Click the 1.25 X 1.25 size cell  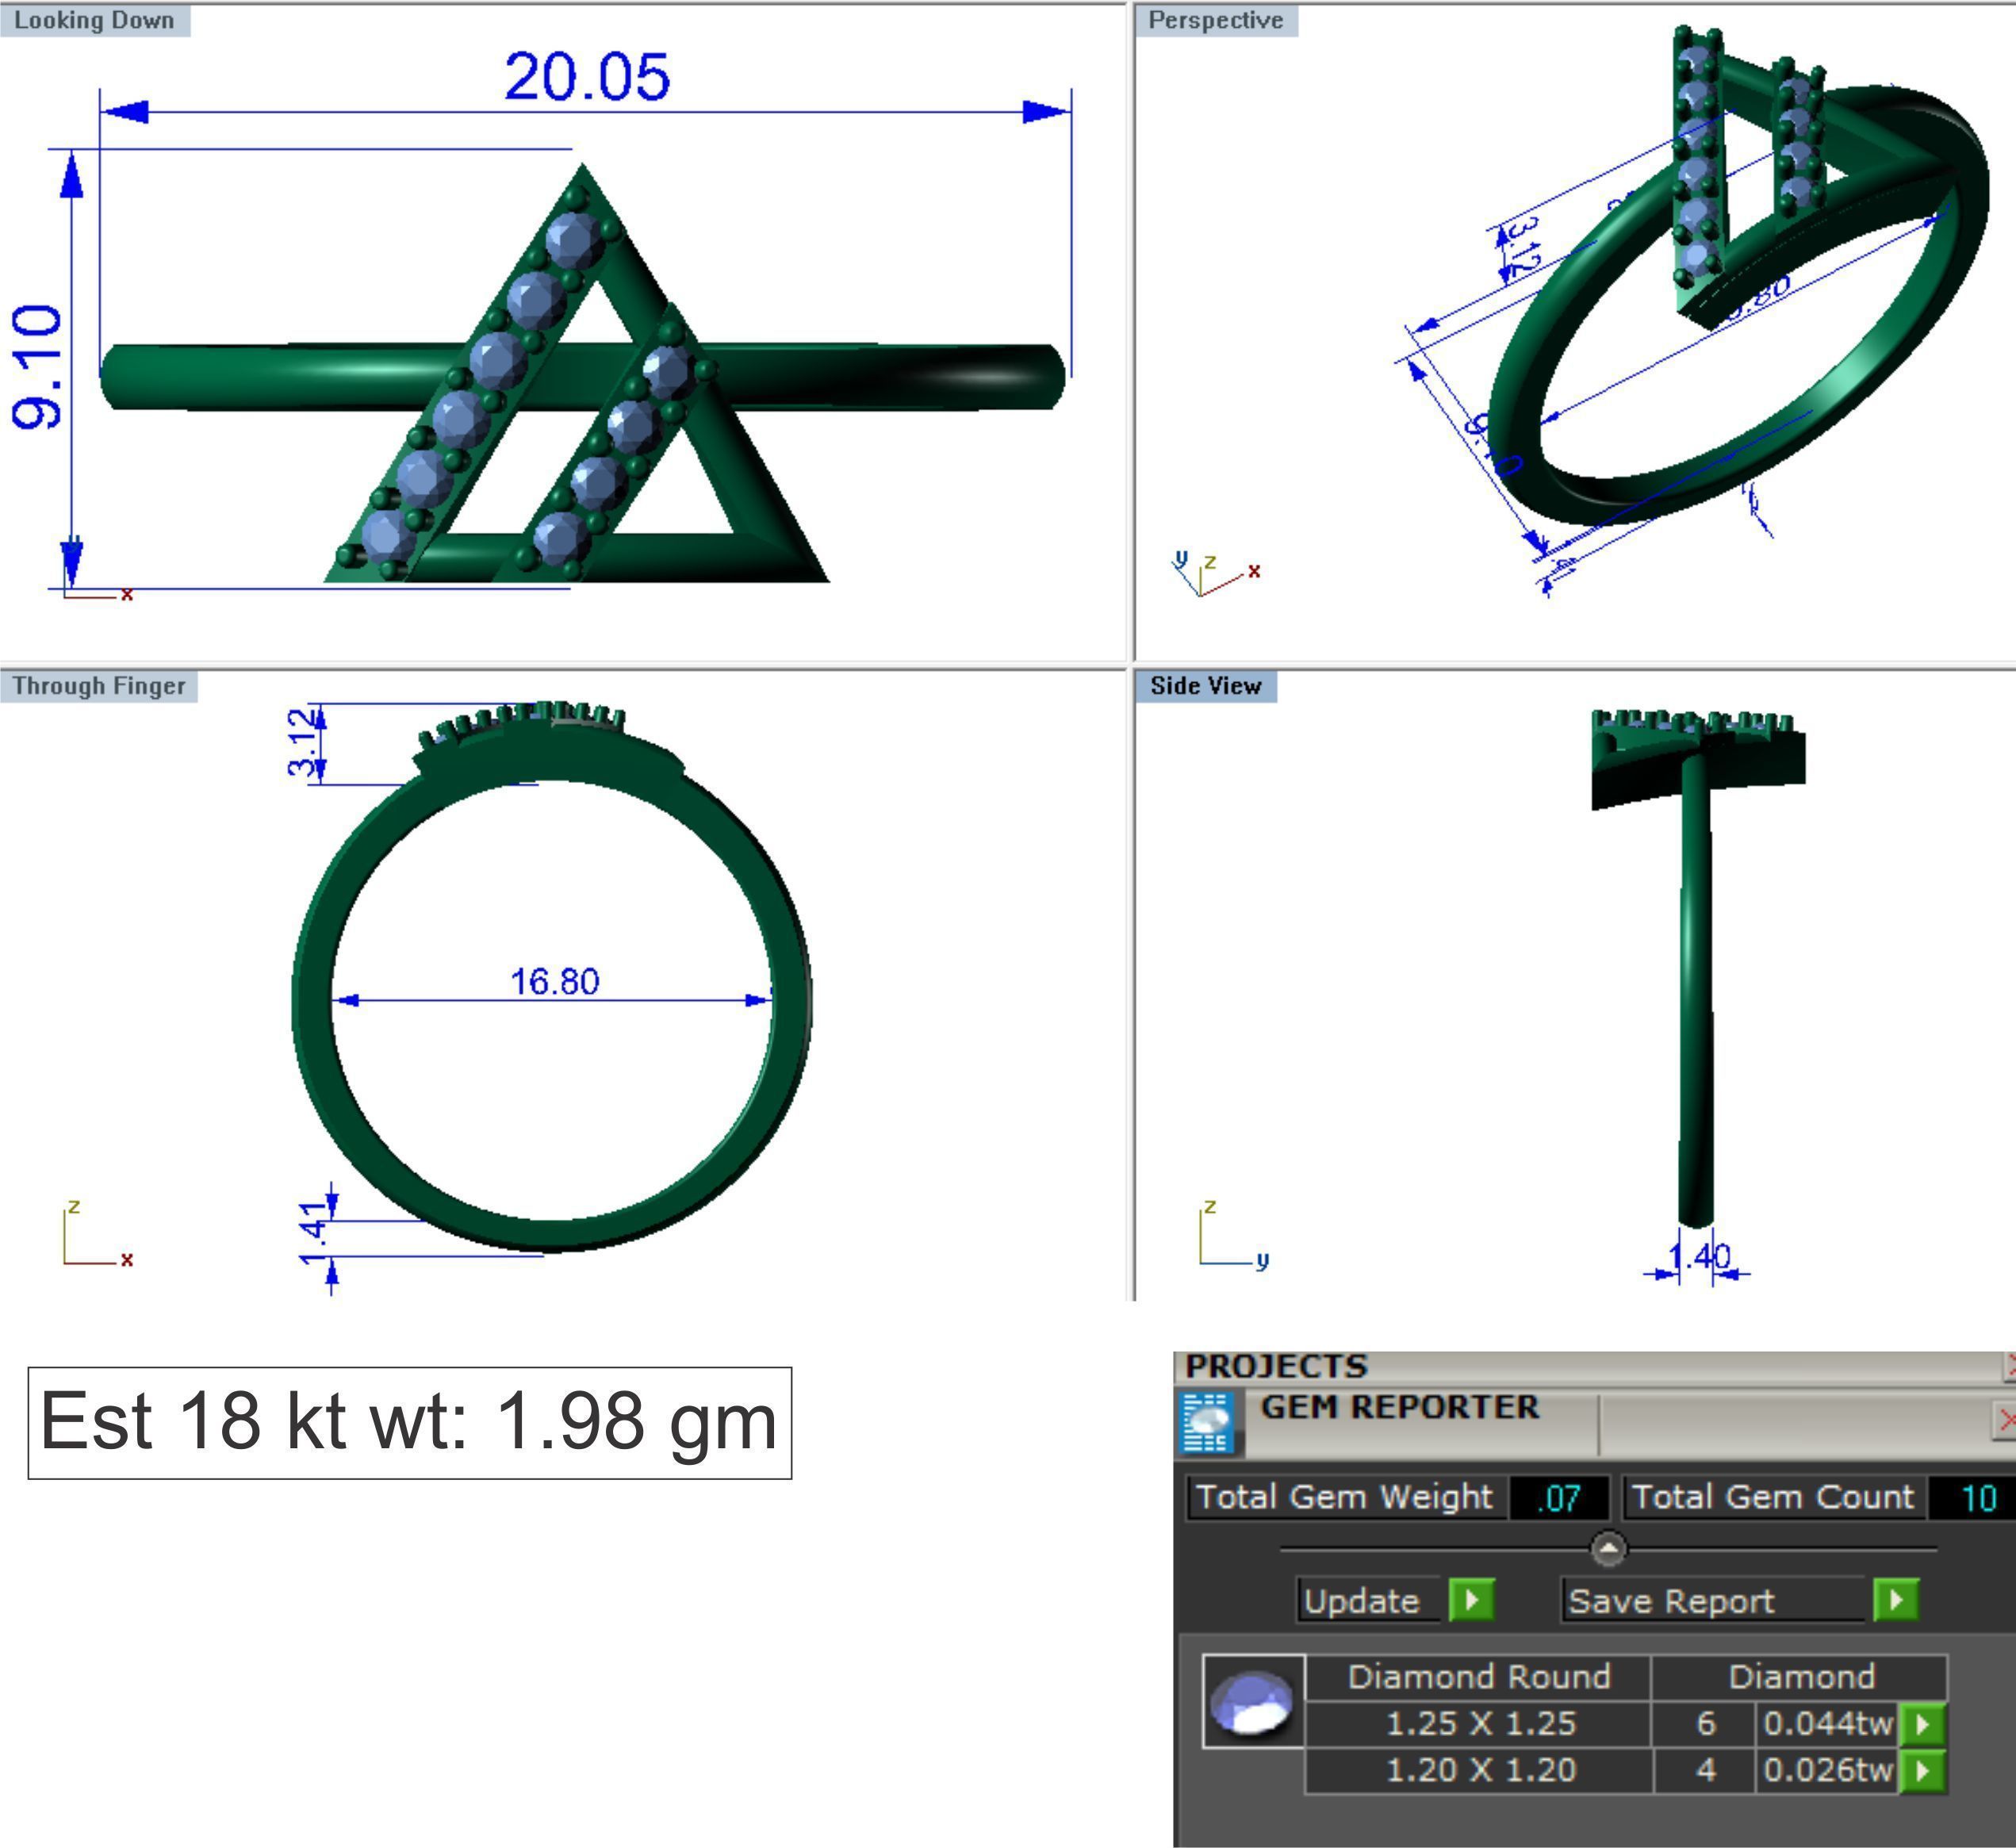coord(1479,1724)
